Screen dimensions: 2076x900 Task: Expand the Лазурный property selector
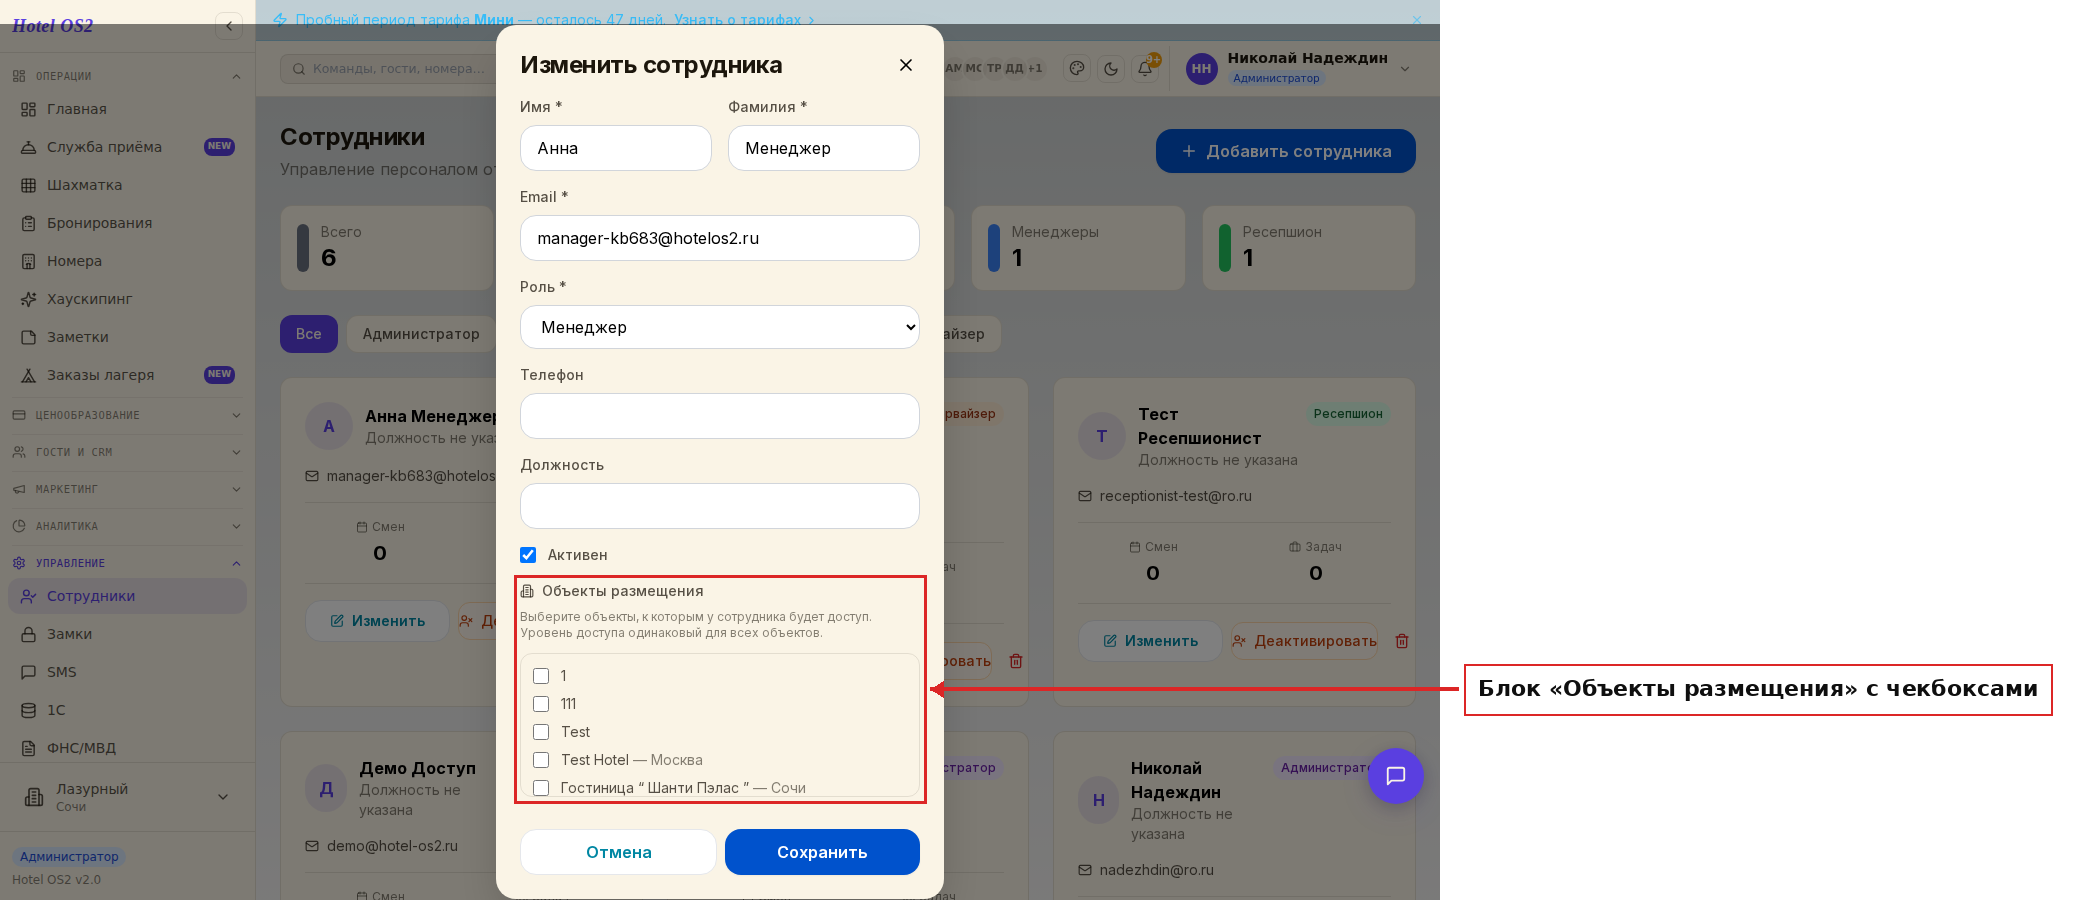point(127,797)
